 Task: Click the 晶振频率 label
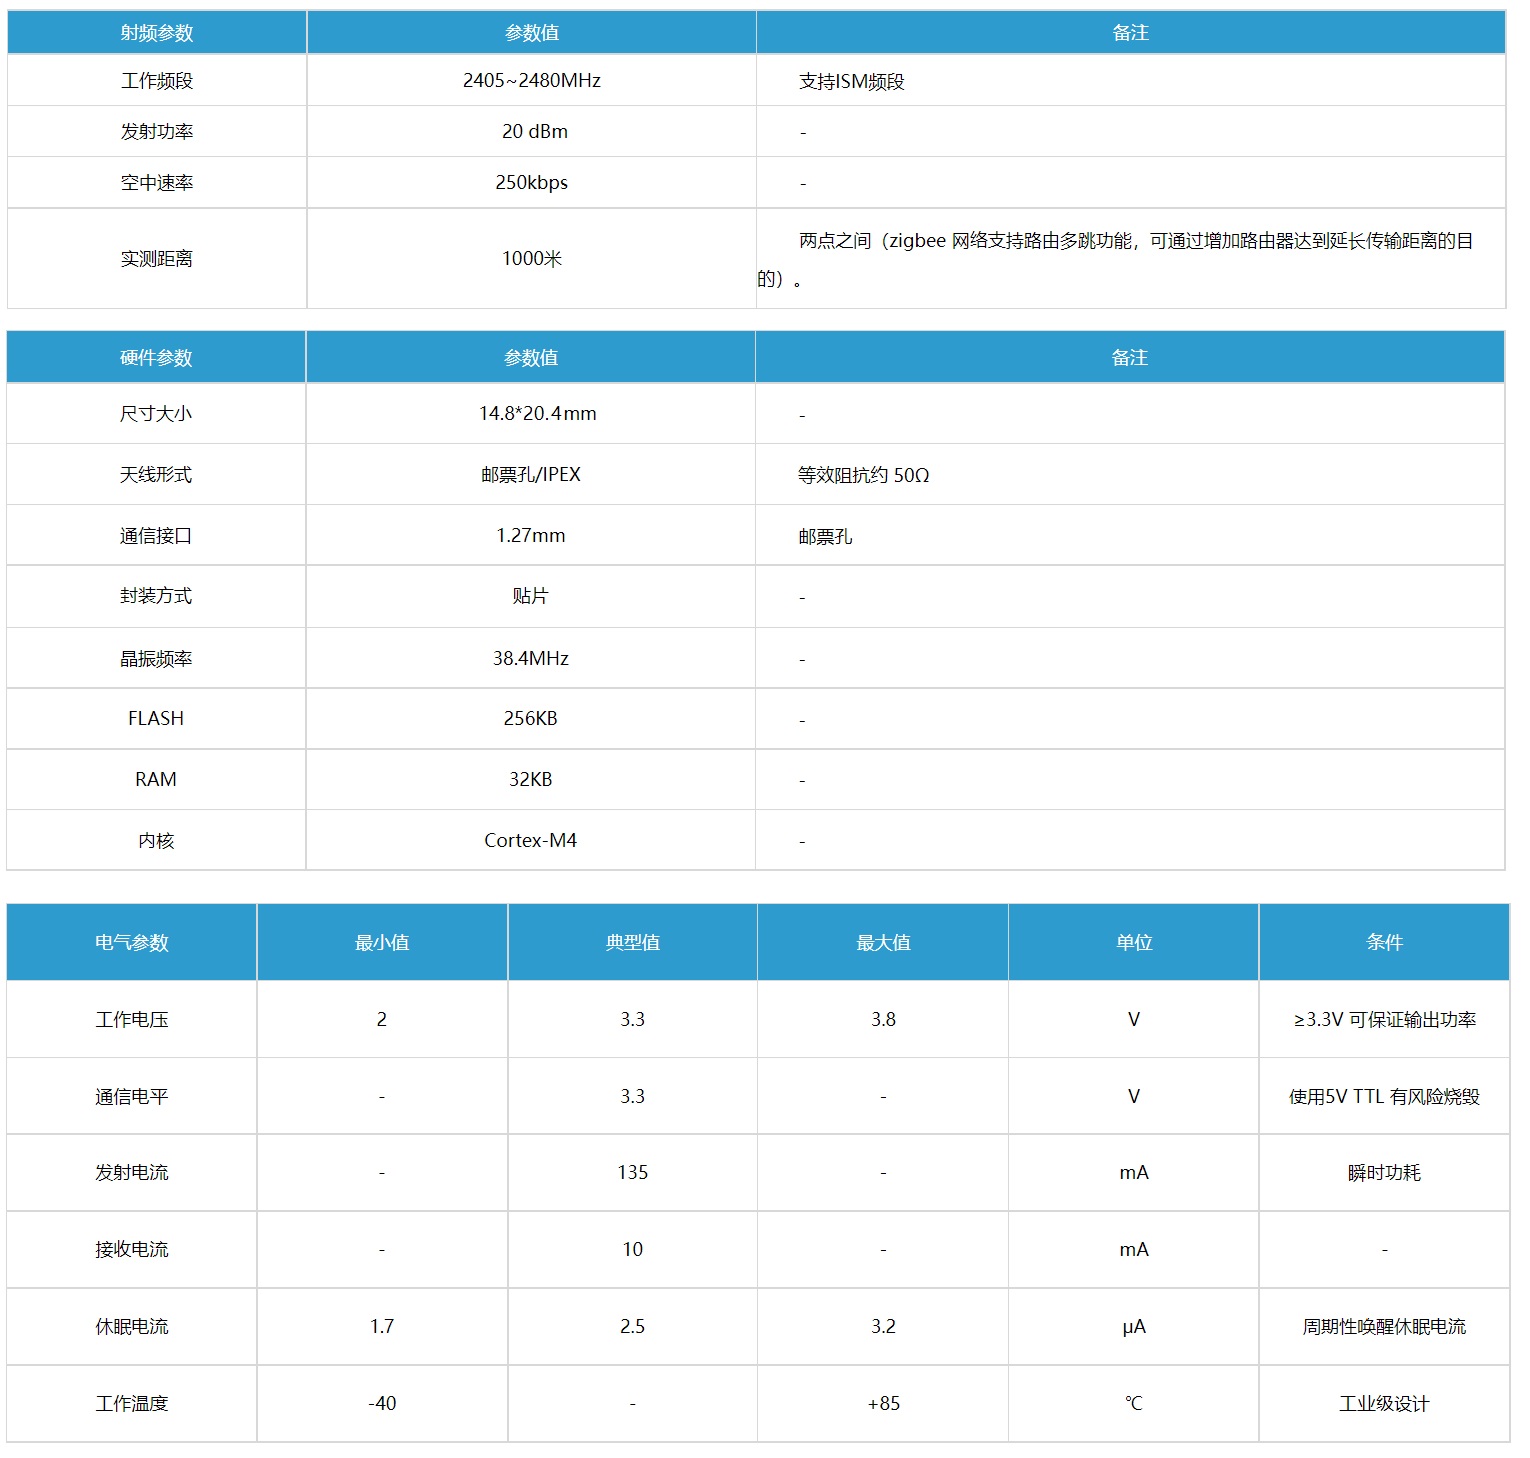pos(156,659)
